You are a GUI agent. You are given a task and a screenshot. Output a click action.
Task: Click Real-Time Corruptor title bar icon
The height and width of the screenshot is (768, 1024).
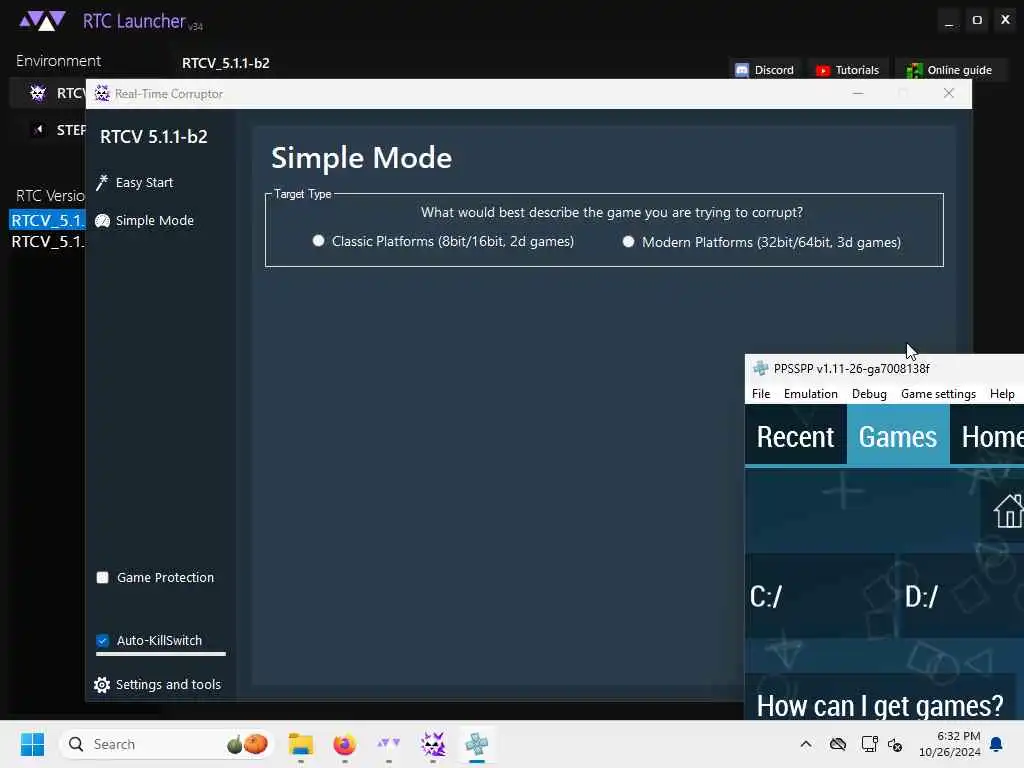click(102, 93)
